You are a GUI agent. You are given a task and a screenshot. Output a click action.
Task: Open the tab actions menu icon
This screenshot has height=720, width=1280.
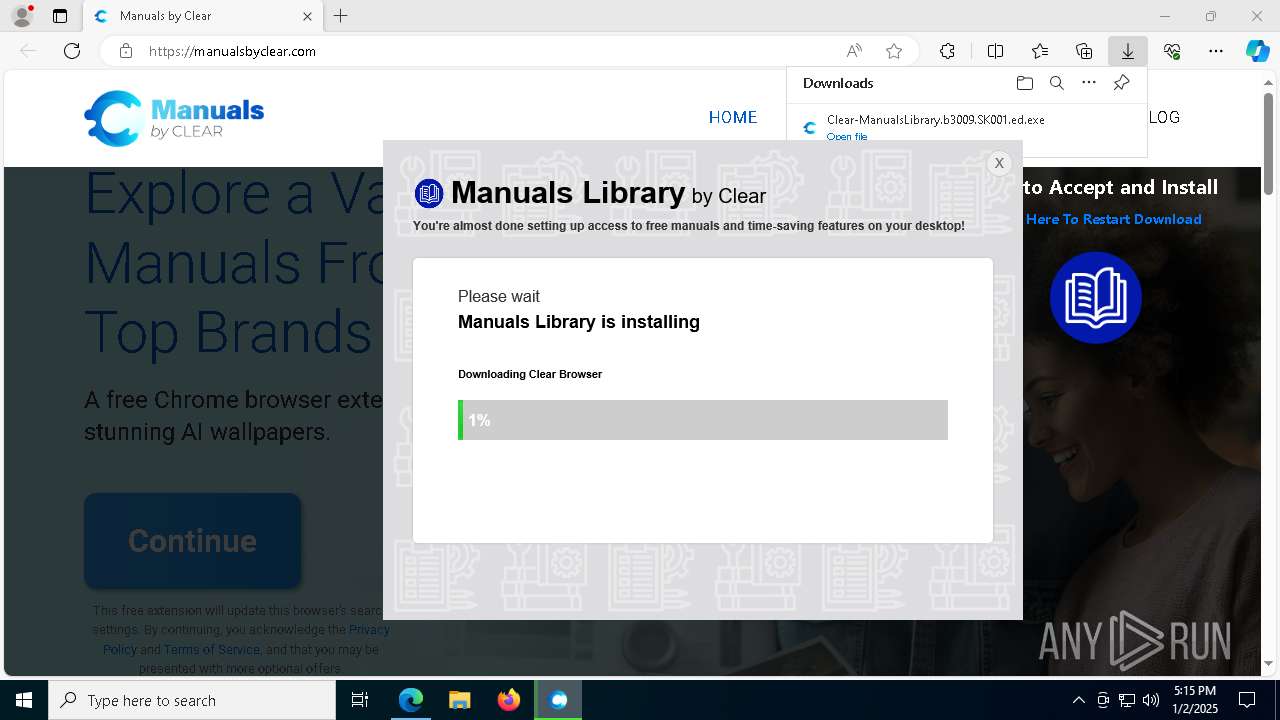60,16
